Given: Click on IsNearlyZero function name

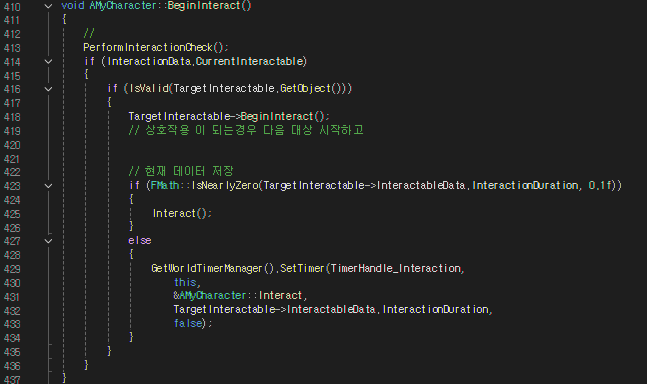Looking at the screenshot, I should (225, 186).
